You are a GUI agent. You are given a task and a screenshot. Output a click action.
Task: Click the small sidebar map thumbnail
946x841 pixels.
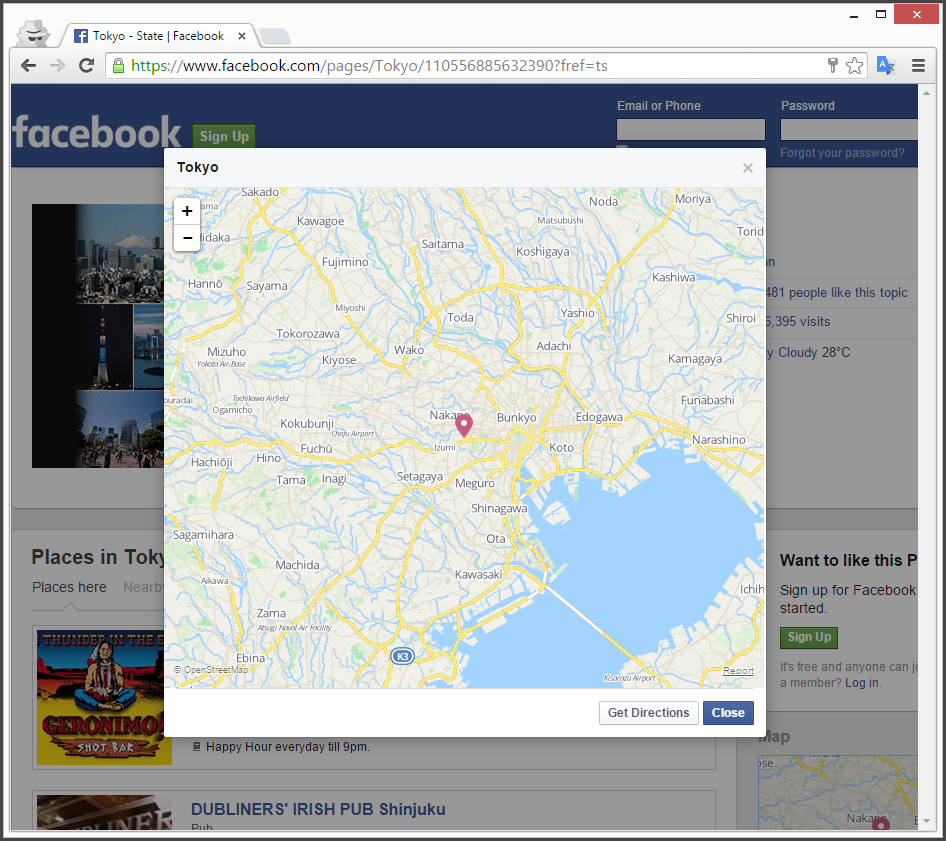click(837, 792)
